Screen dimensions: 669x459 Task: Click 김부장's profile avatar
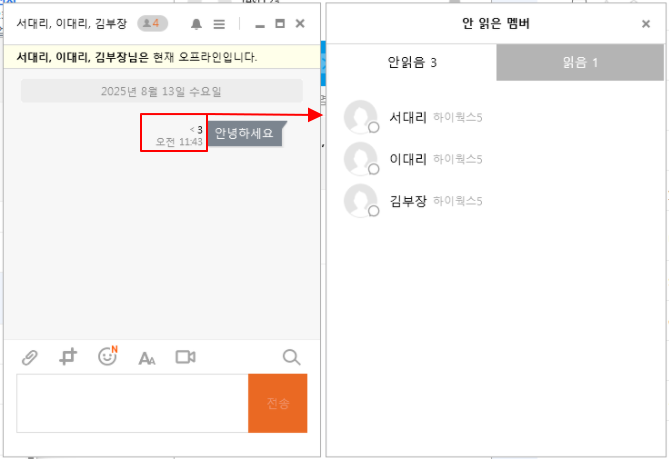coord(360,201)
